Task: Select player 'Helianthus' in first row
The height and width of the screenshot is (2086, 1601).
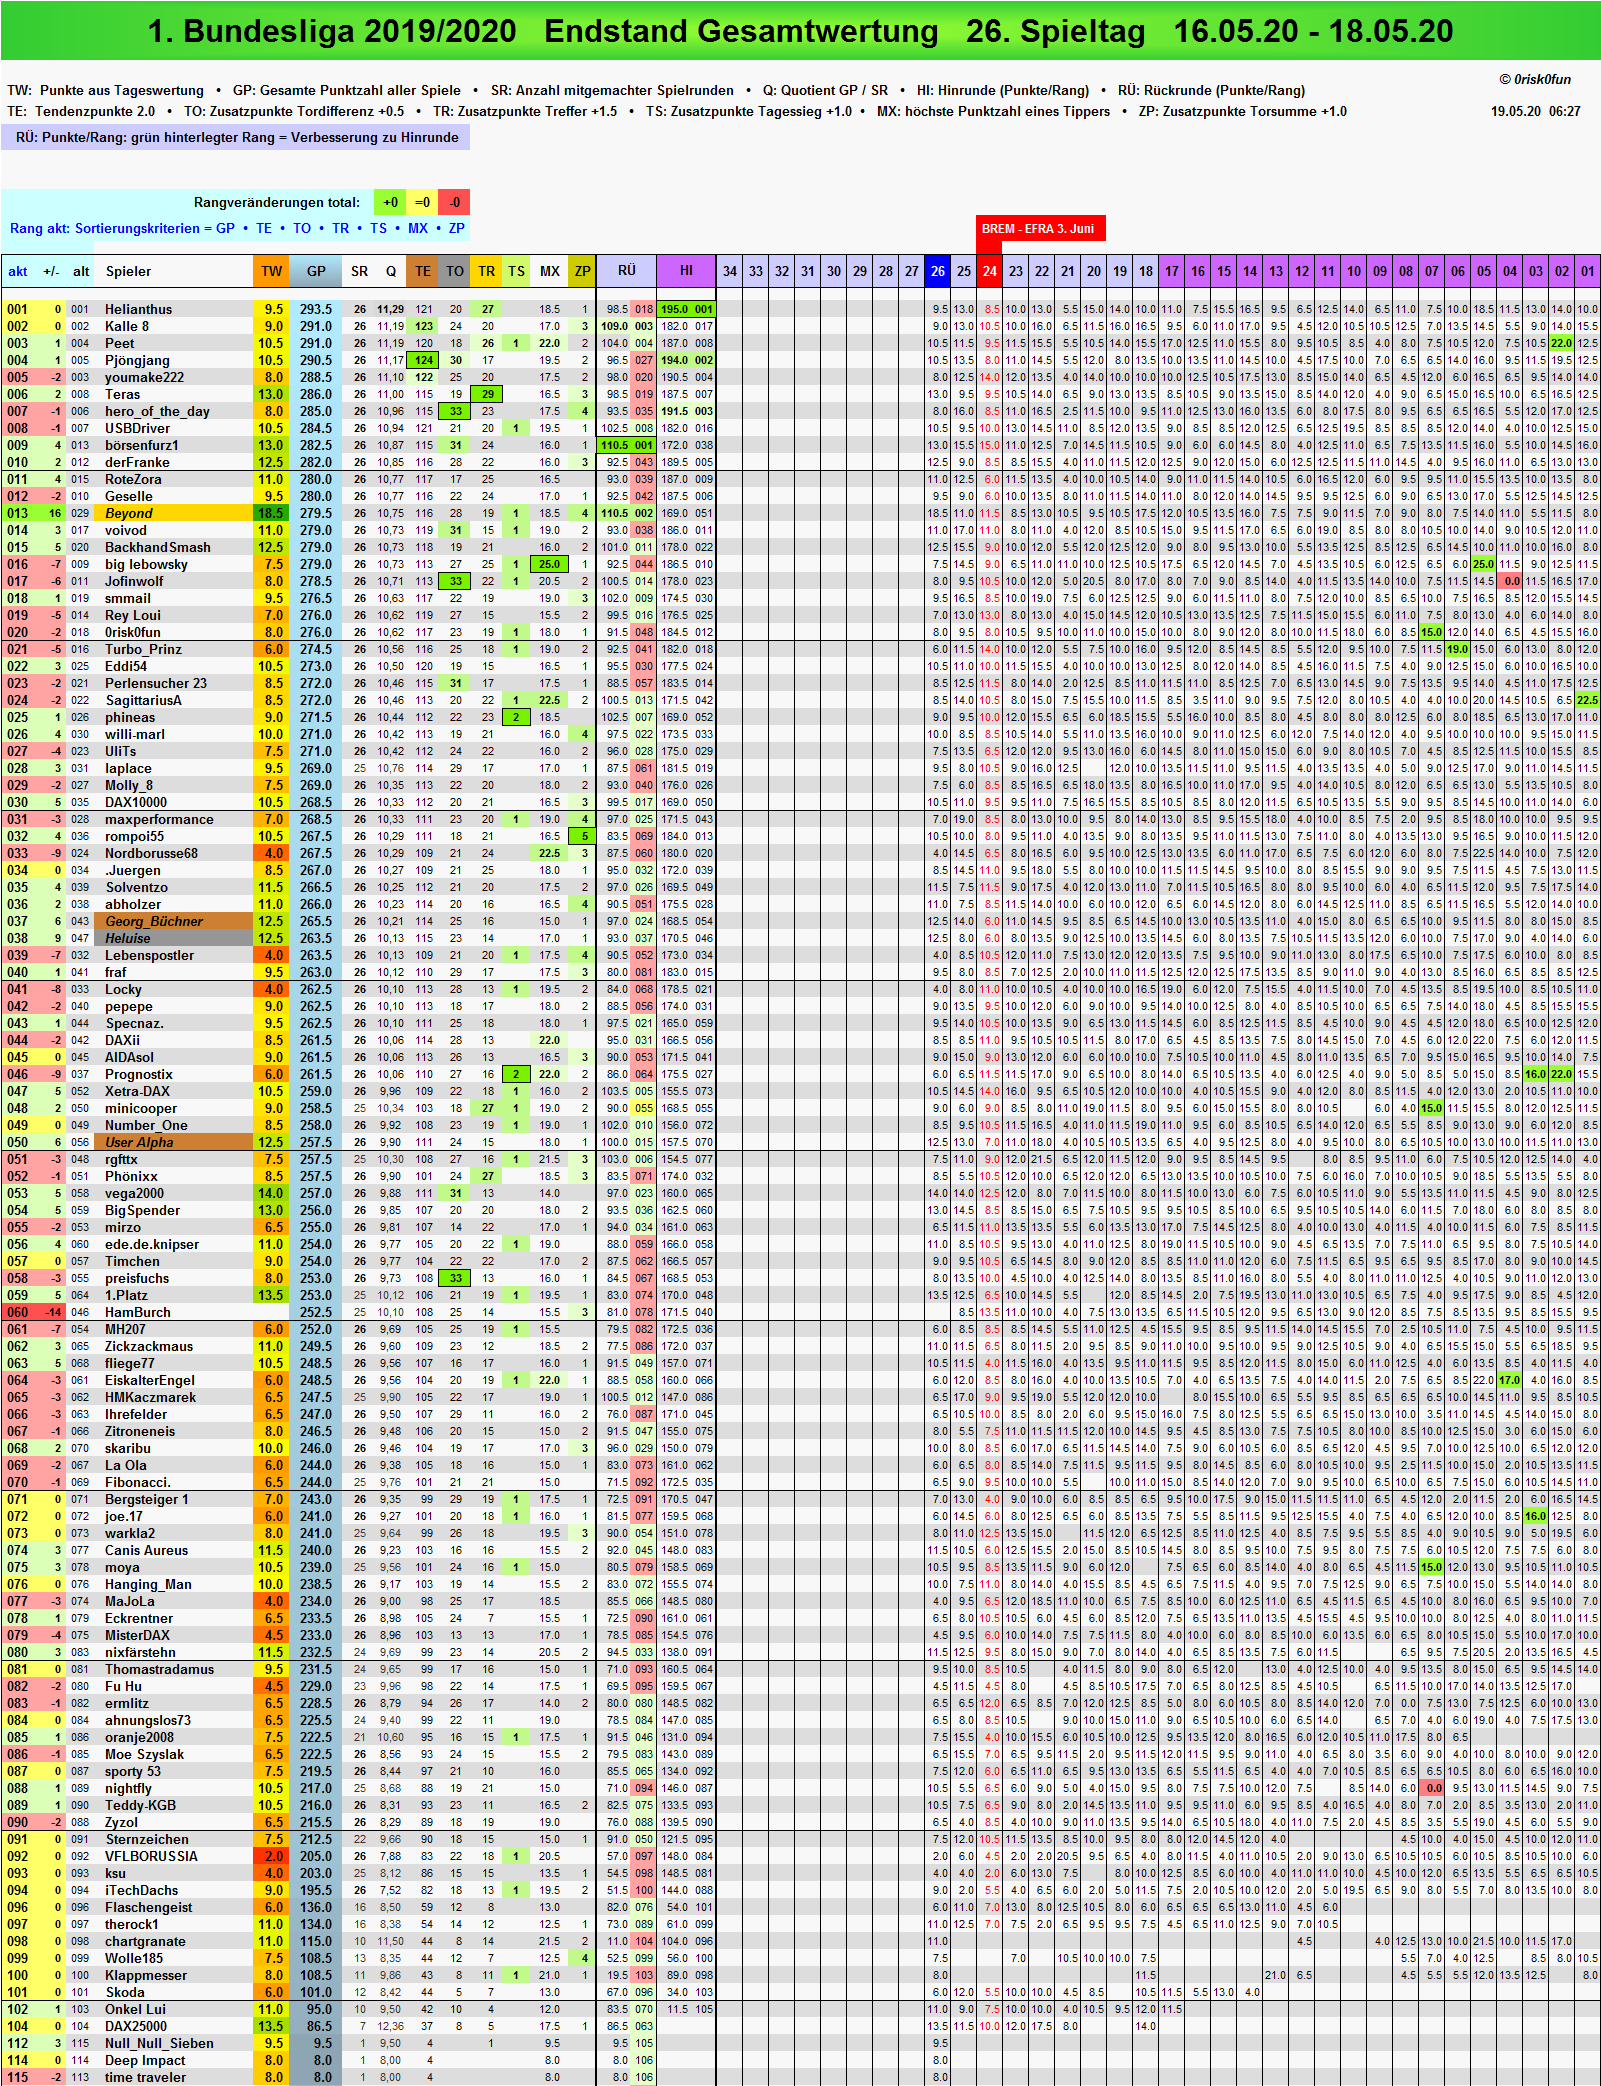Action: point(138,309)
